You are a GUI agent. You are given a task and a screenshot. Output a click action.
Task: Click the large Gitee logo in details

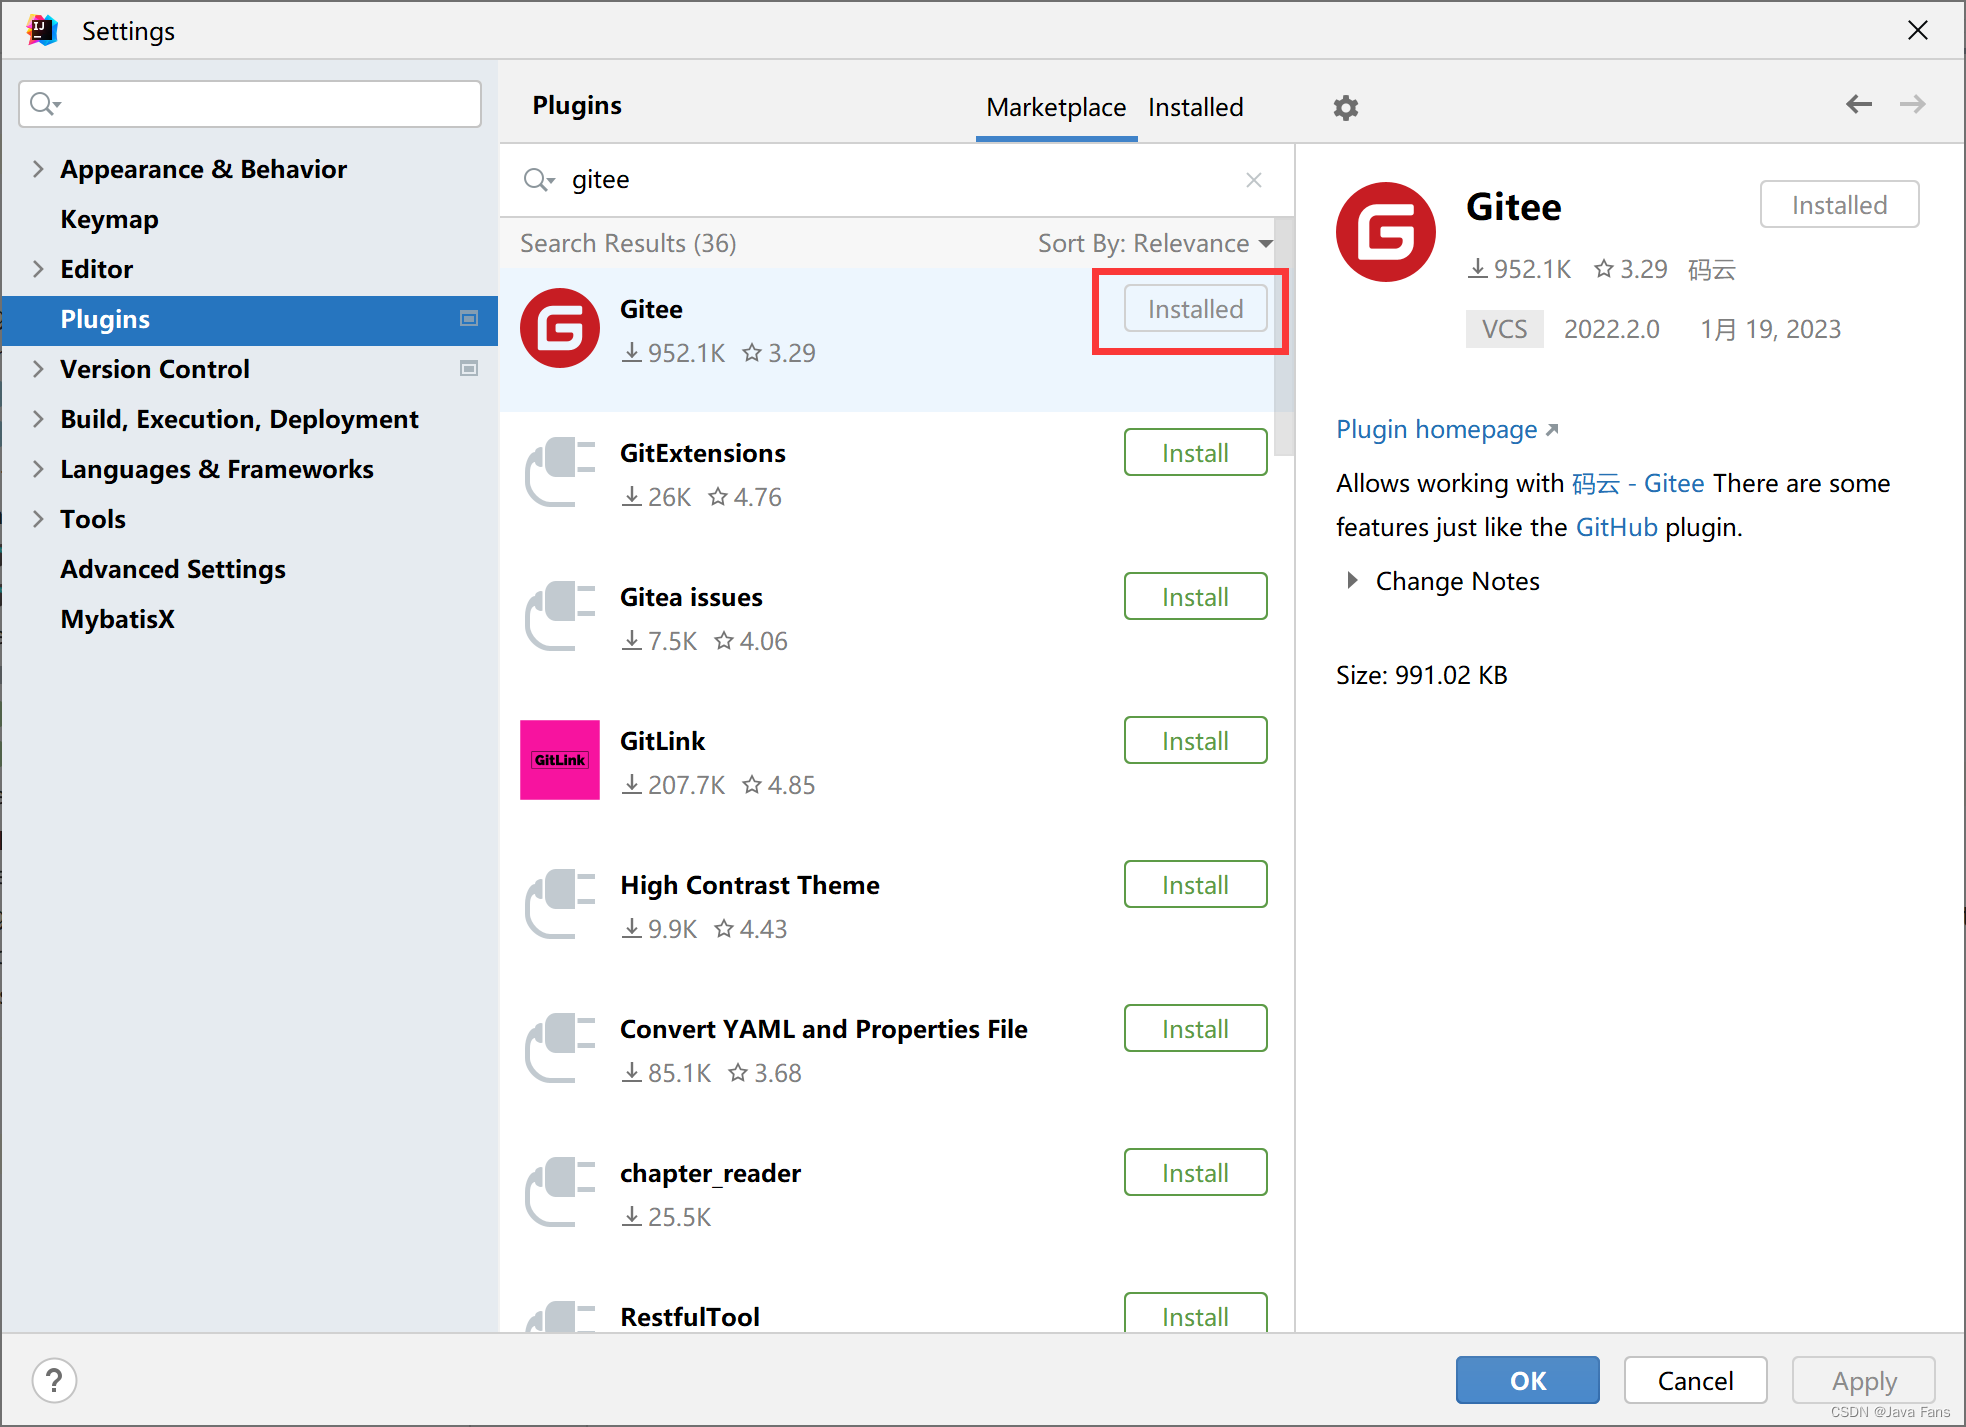click(x=1386, y=232)
